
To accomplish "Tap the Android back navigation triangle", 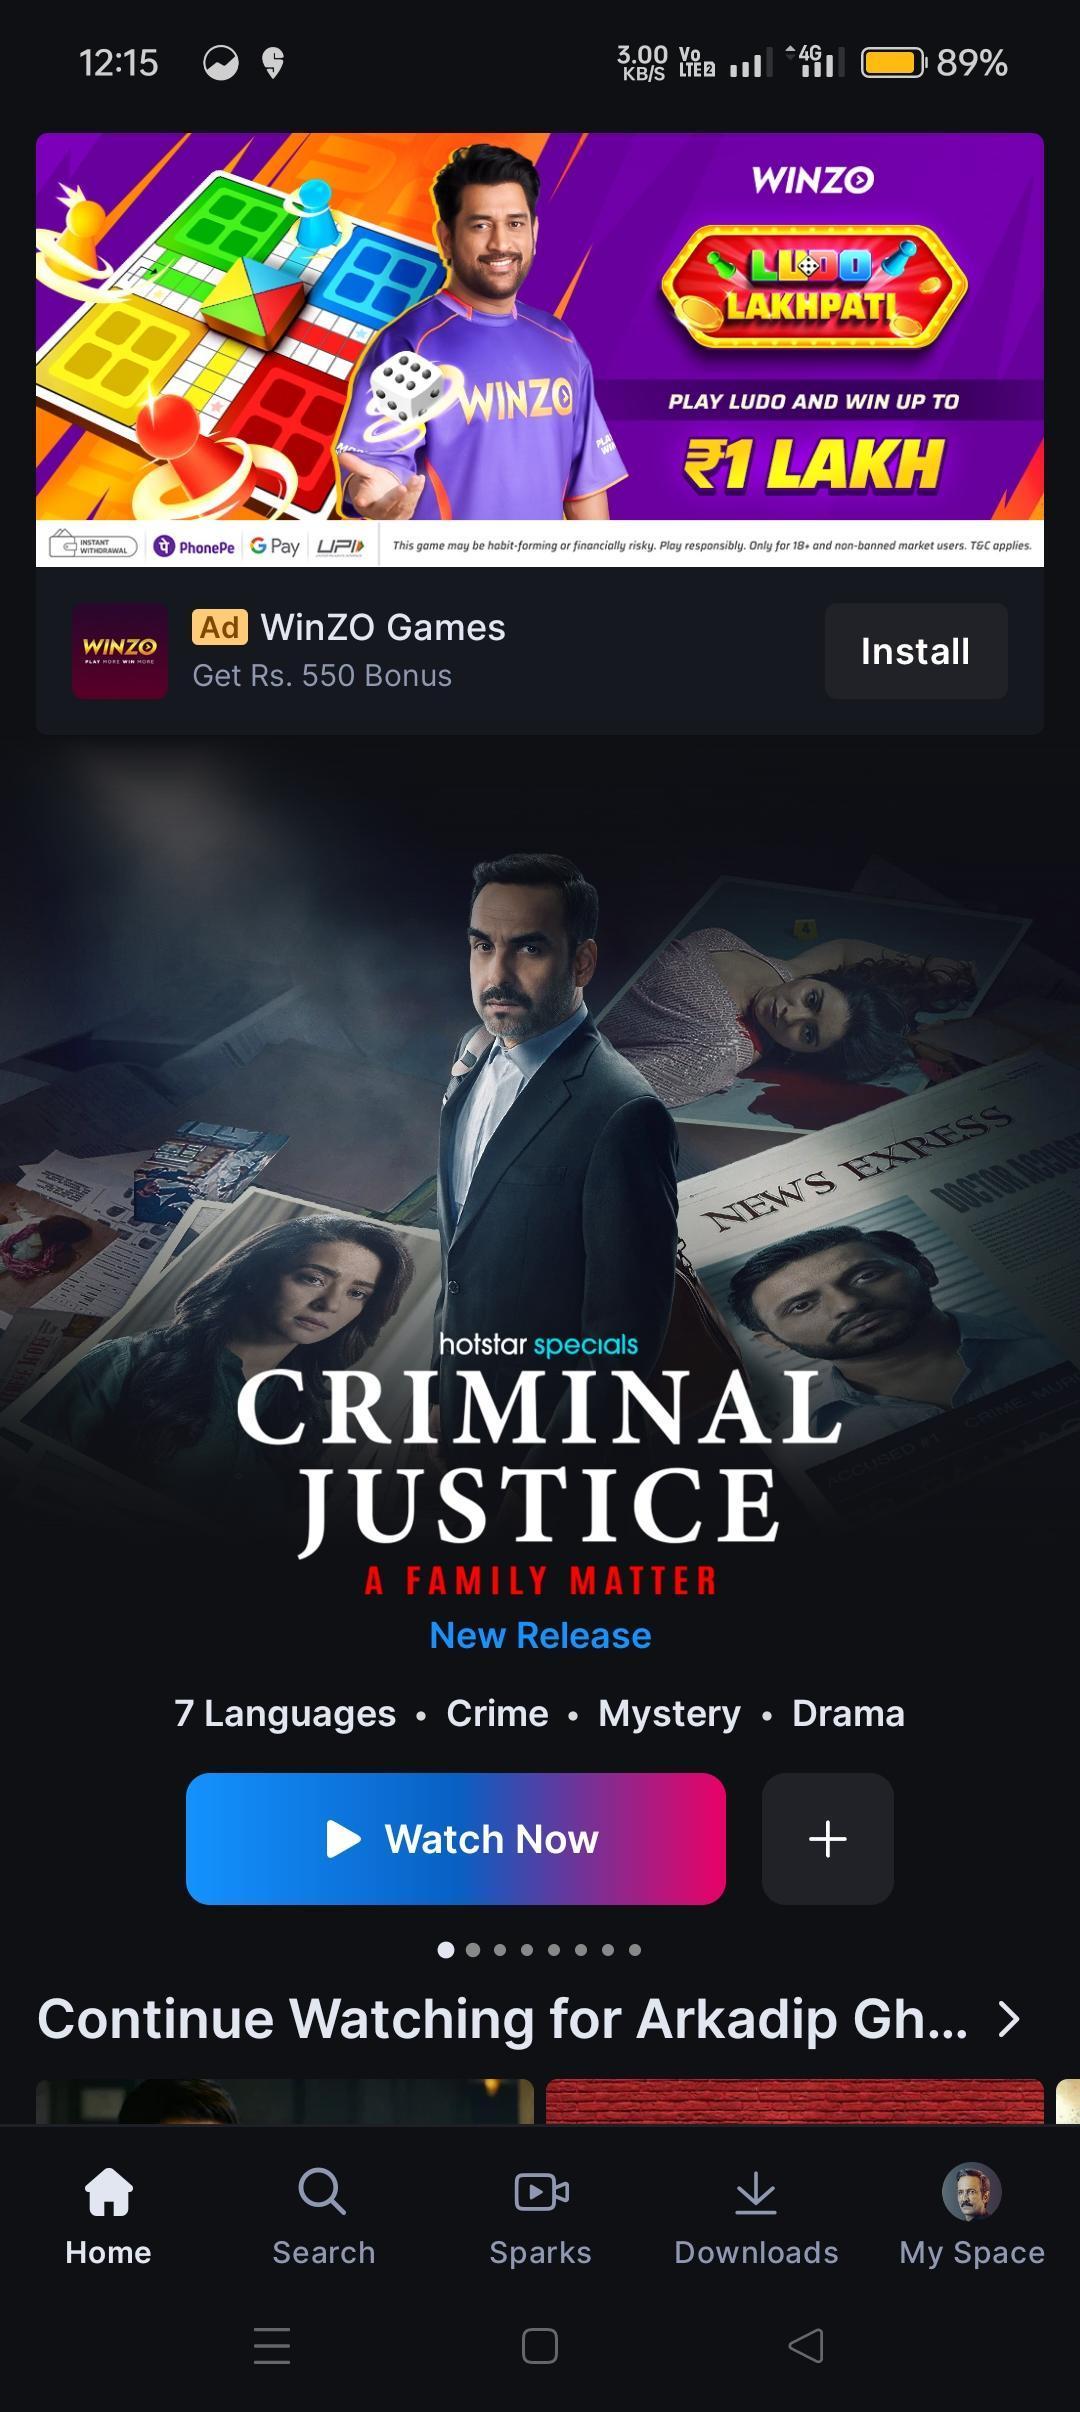I will (806, 2345).
